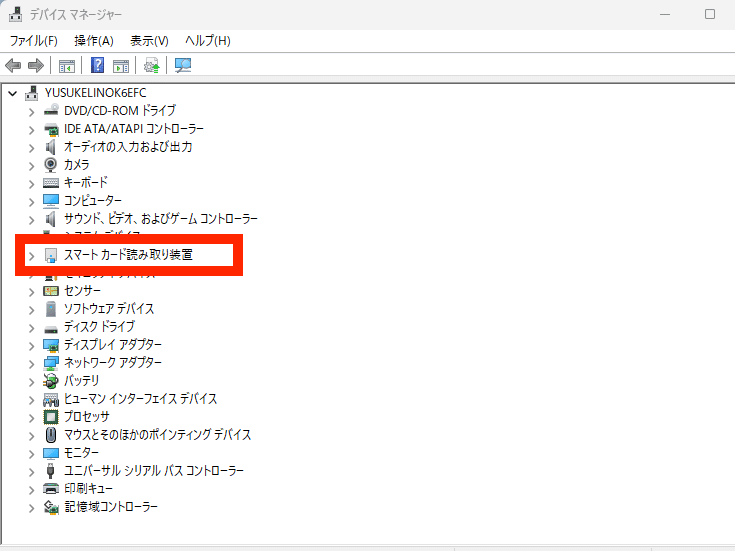
Task: Expand the ソフトウェア デバイス node
Action: (x=31, y=310)
